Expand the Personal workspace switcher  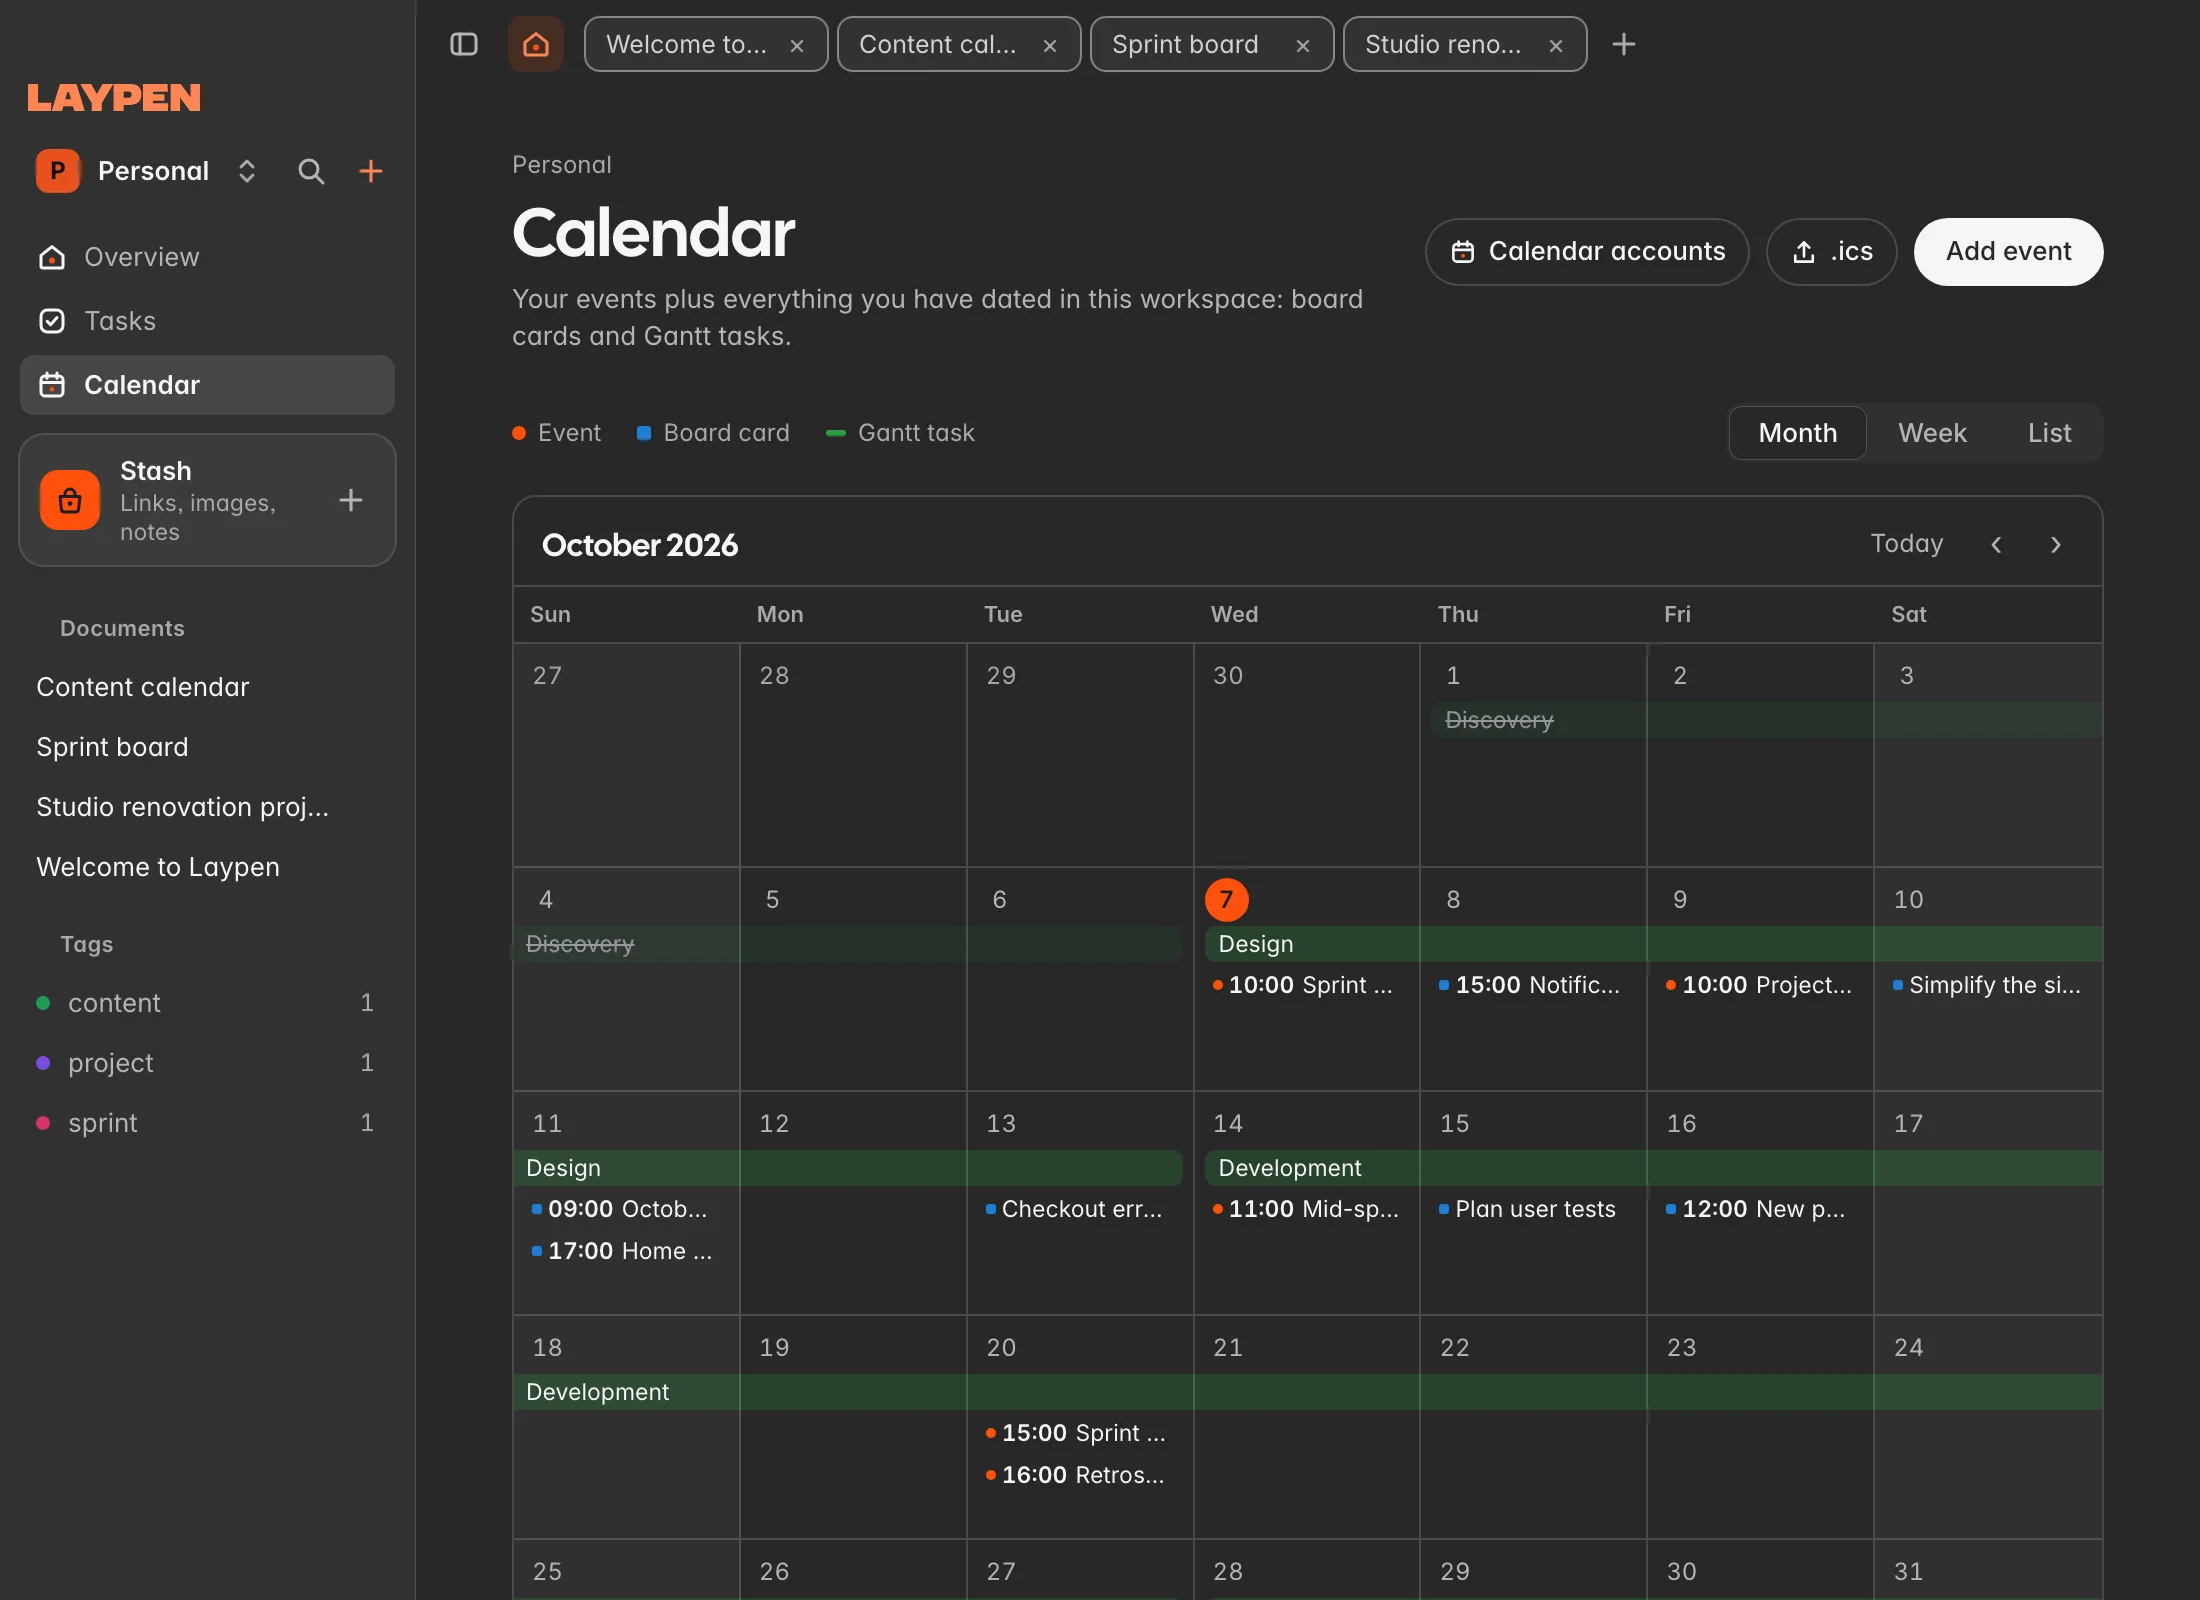[148, 171]
